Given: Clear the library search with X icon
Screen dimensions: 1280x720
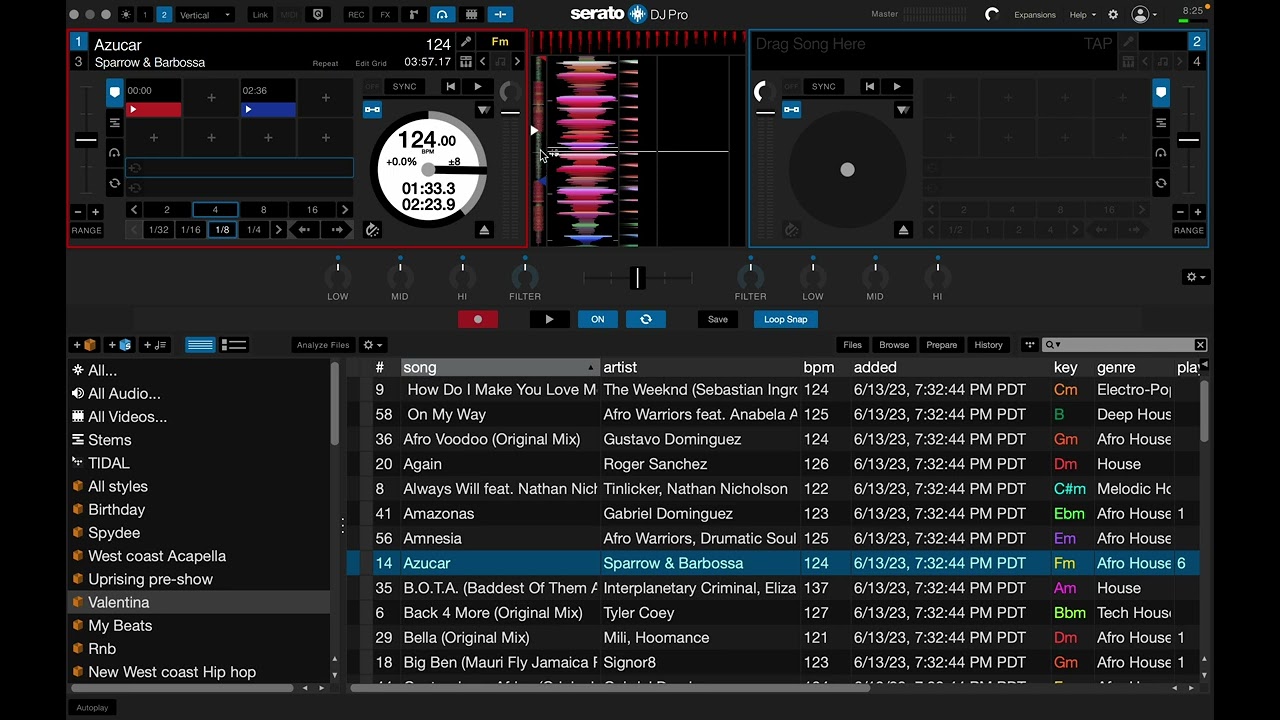Looking at the screenshot, I should pyautogui.click(x=1200, y=345).
